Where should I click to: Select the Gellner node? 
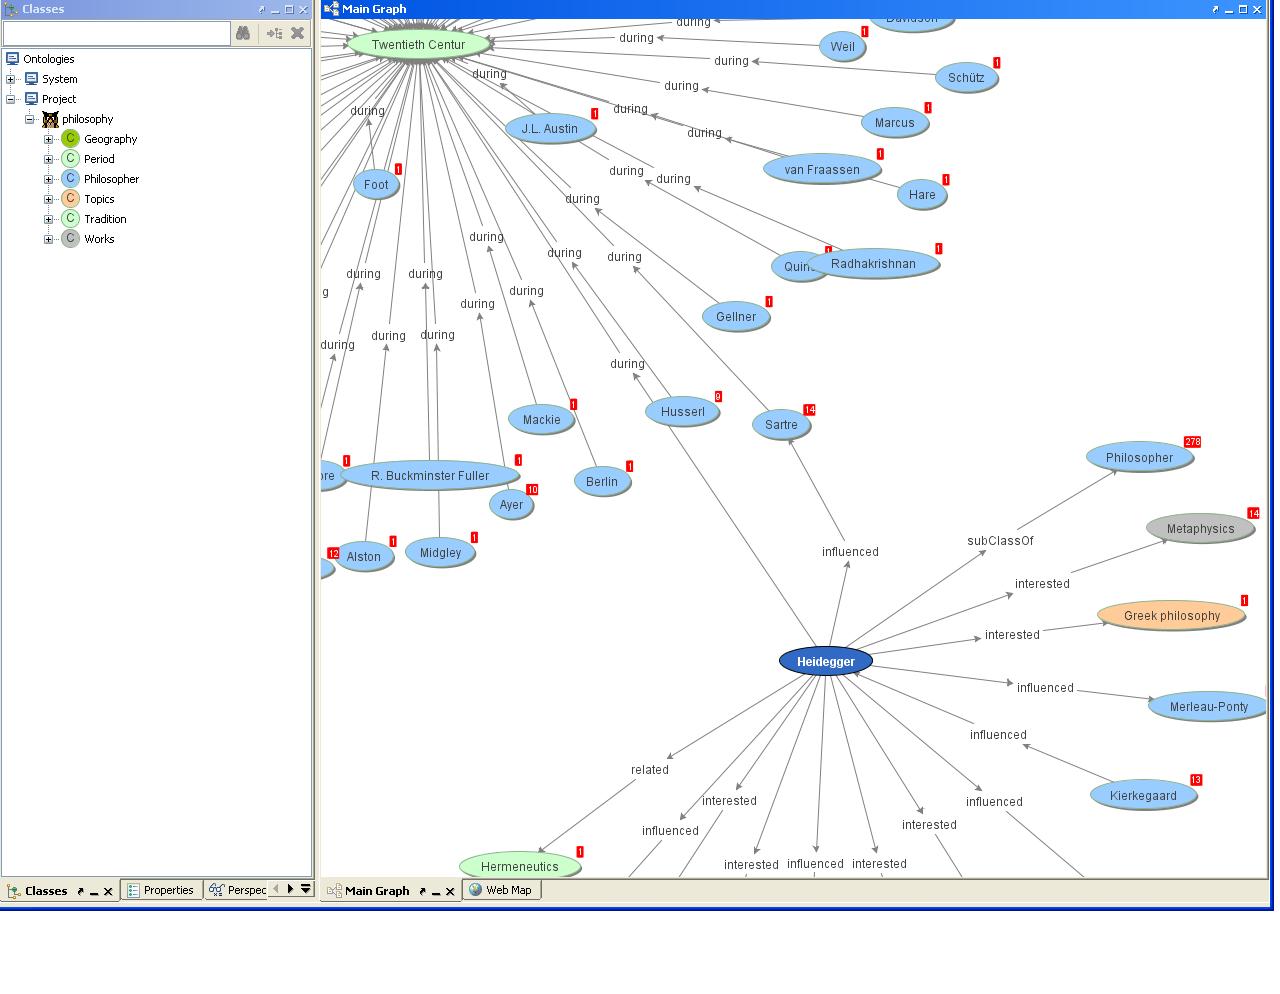point(736,316)
